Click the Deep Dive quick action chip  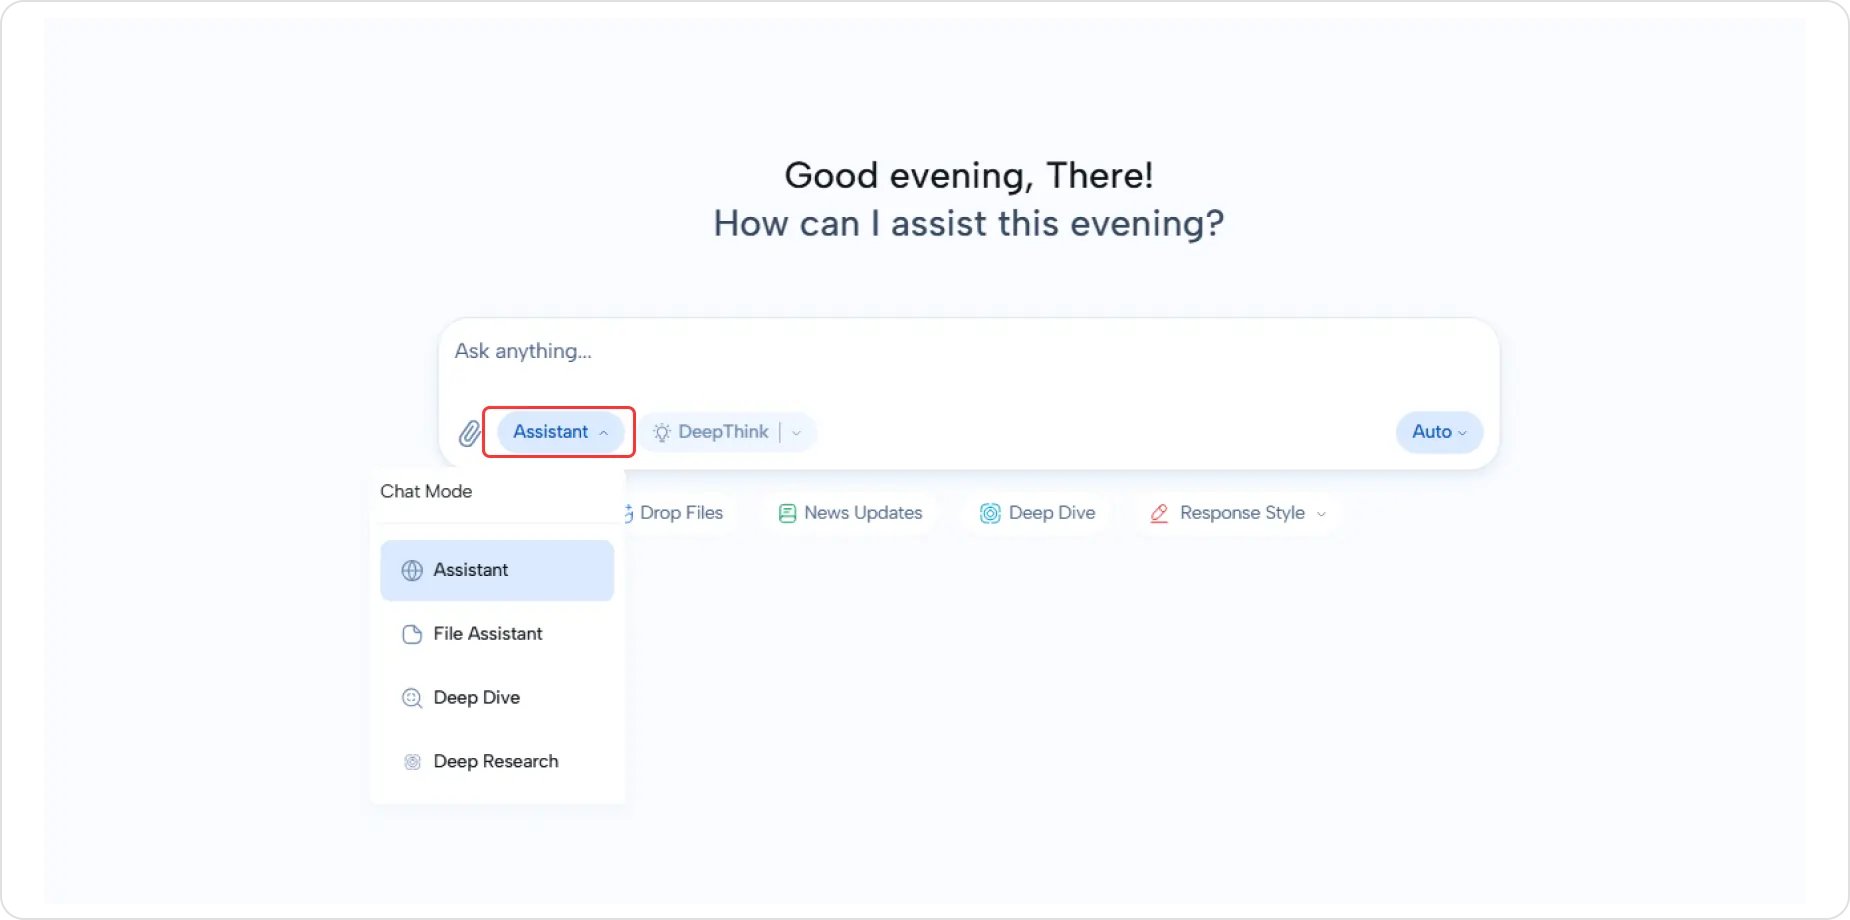(1051, 512)
